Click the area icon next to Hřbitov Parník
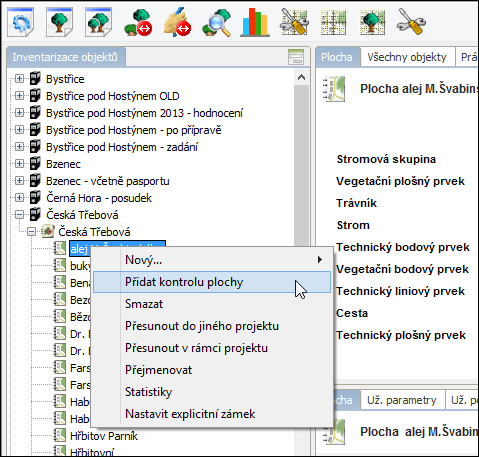The image size is (479, 457). point(60,435)
